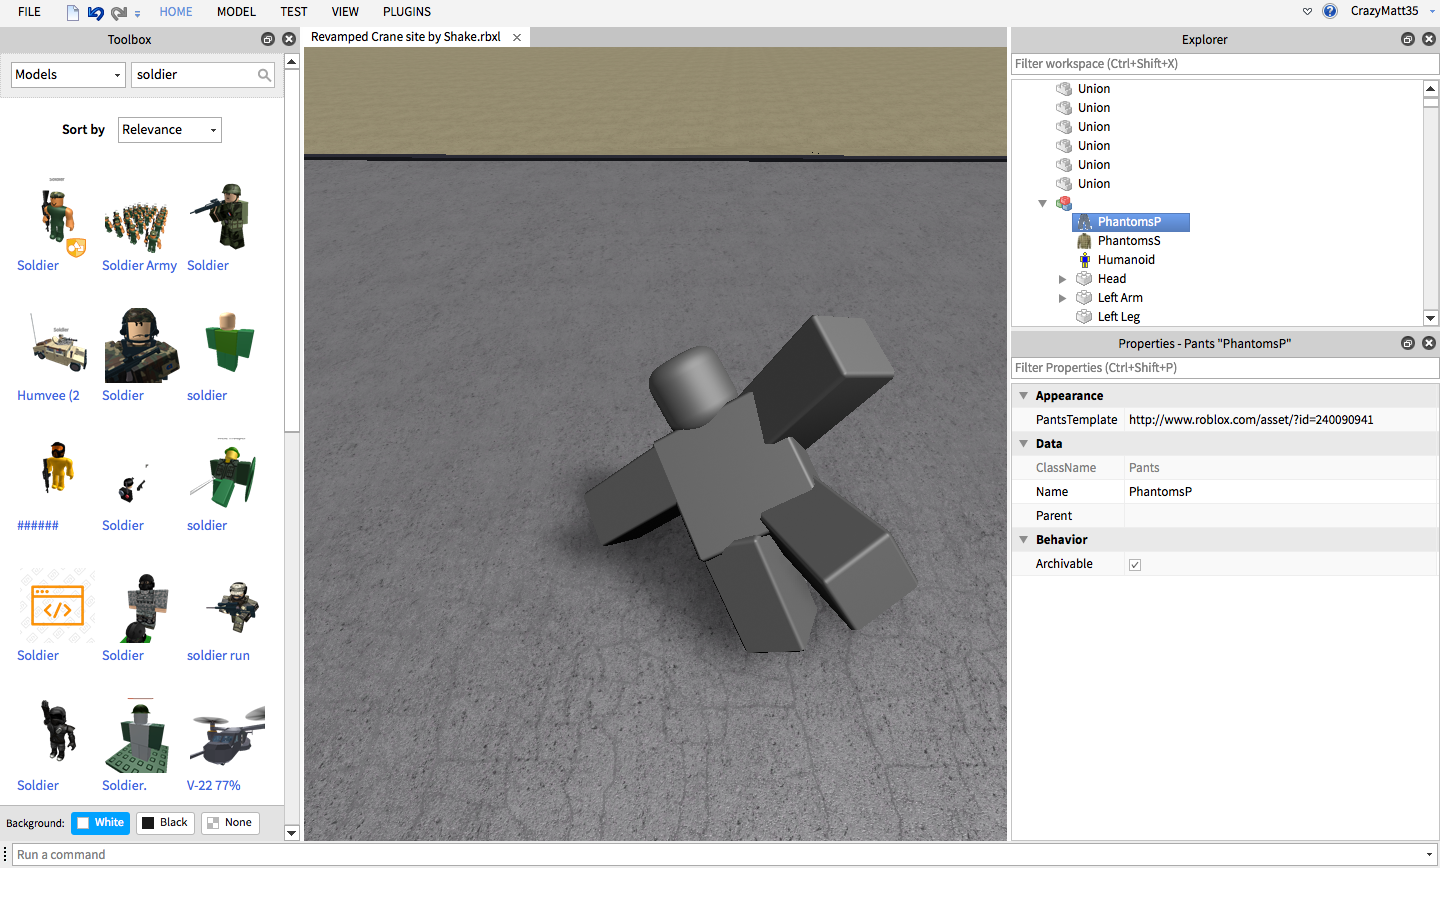Collapse the Data property section
Image resolution: width=1440 pixels, height=900 pixels.
coord(1023,444)
